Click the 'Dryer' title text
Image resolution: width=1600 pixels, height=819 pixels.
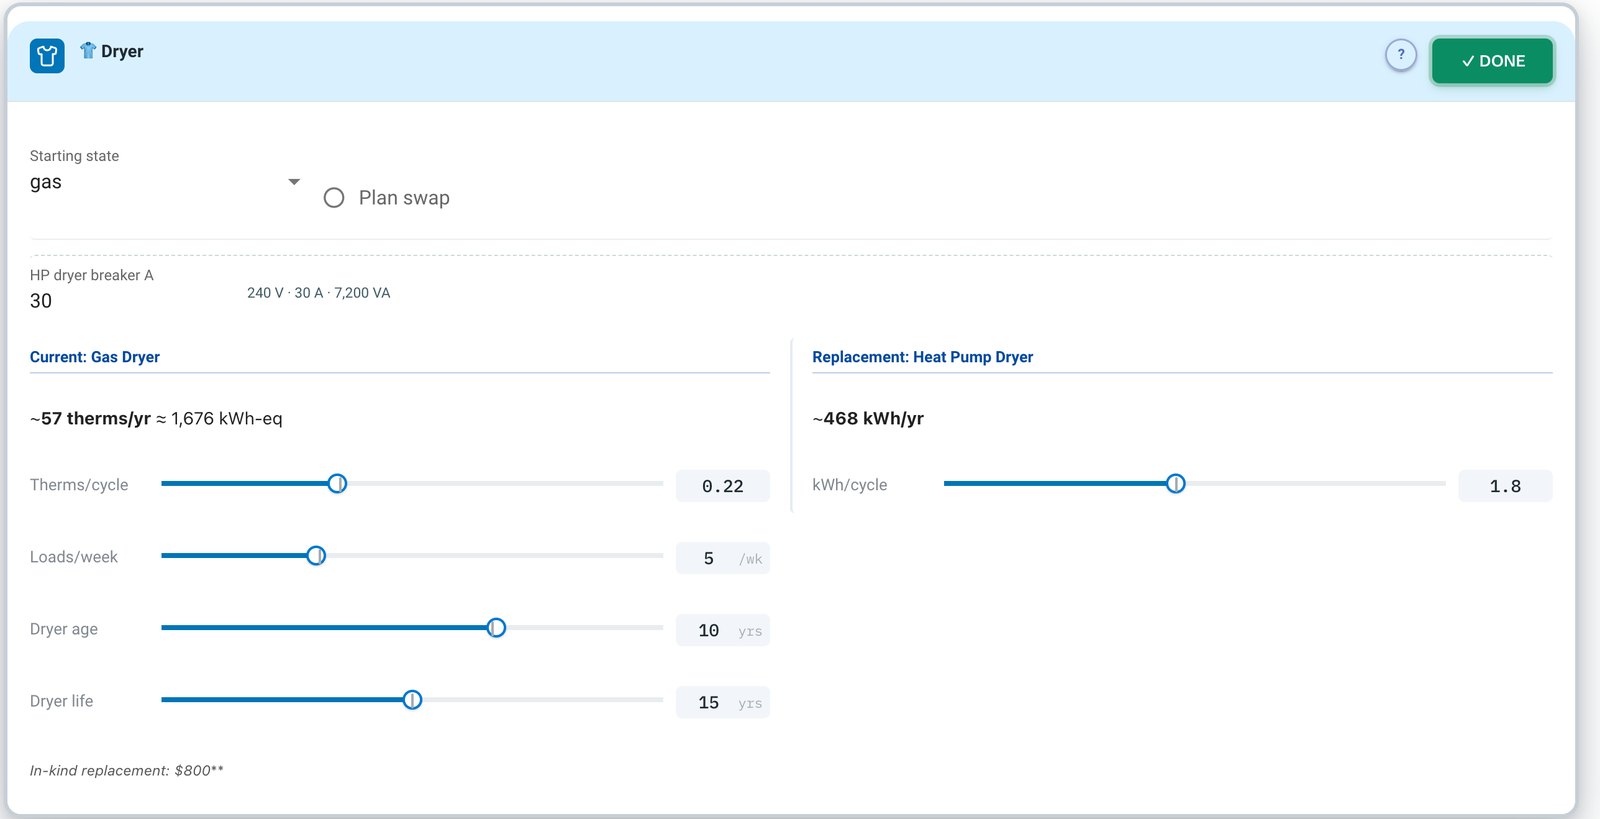(x=122, y=51)
